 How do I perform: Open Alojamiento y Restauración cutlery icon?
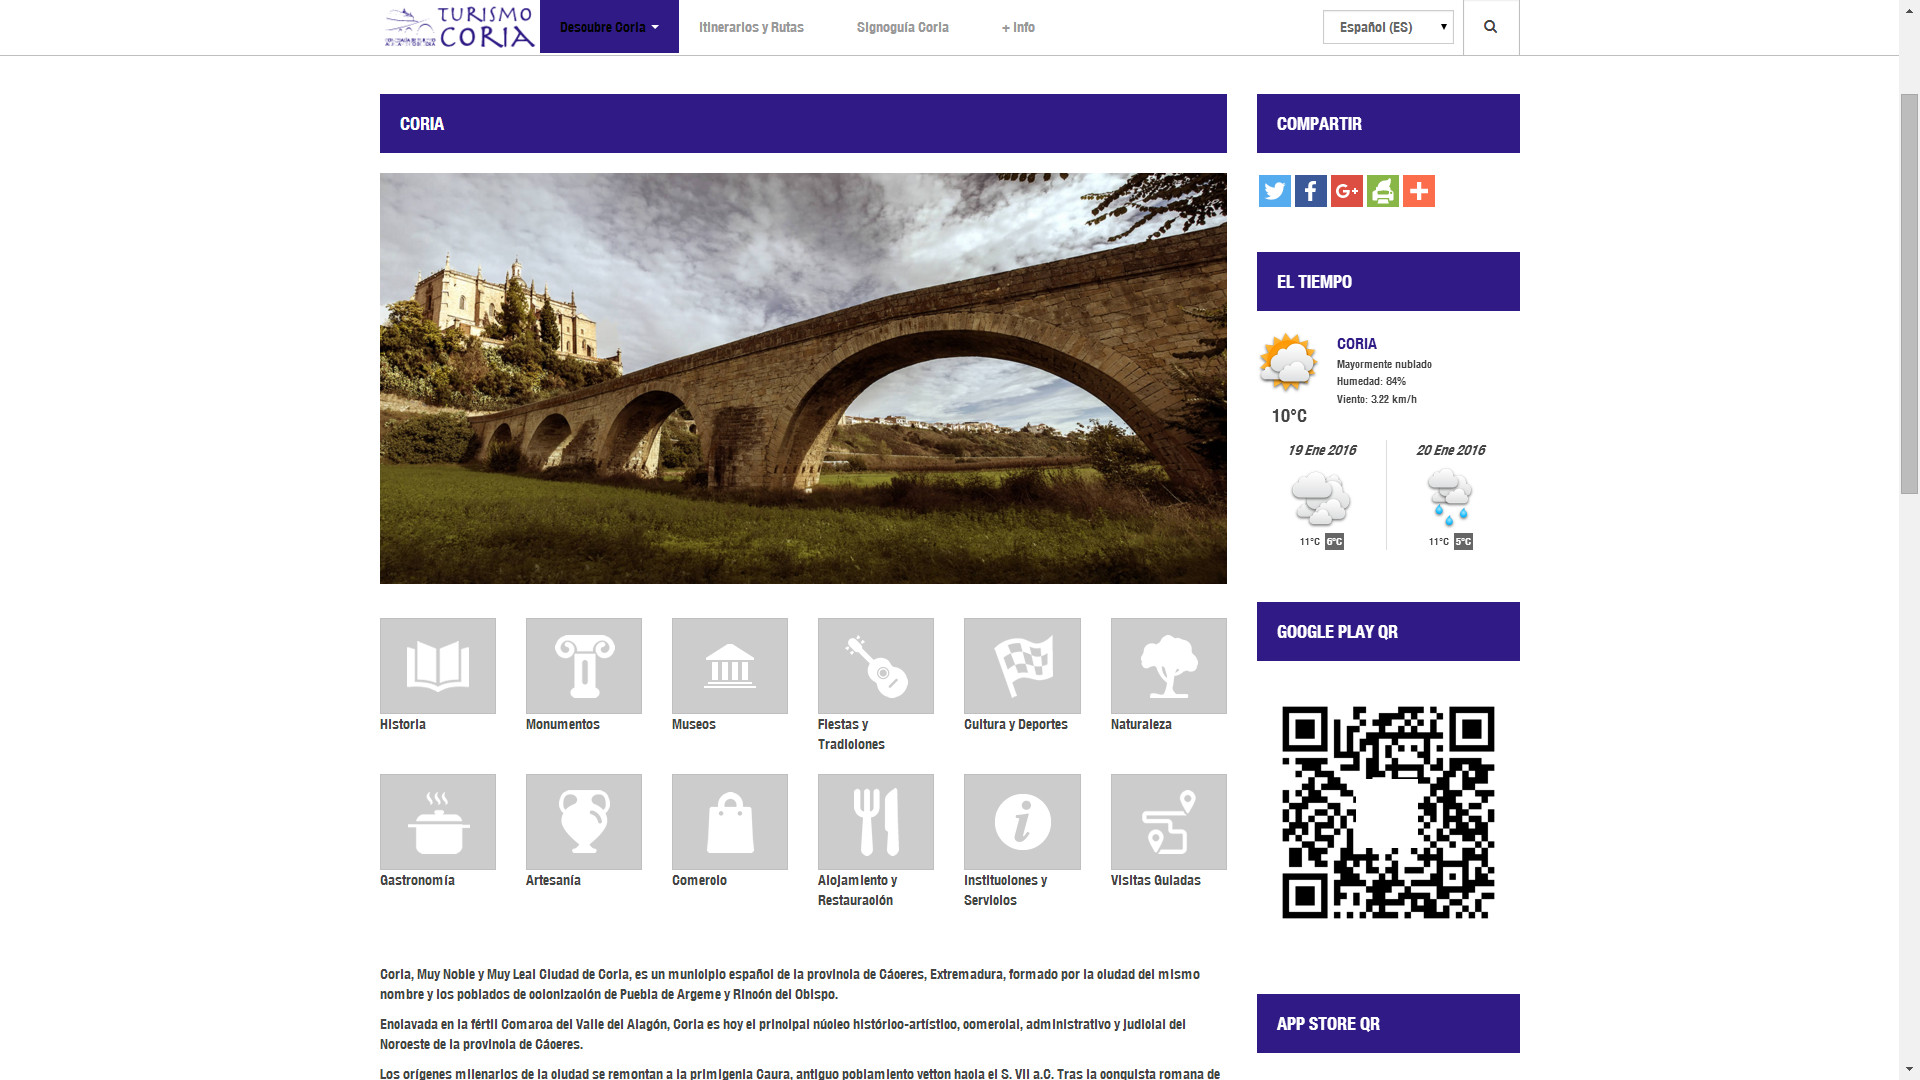pyautogui.click(x=875, y=821)
